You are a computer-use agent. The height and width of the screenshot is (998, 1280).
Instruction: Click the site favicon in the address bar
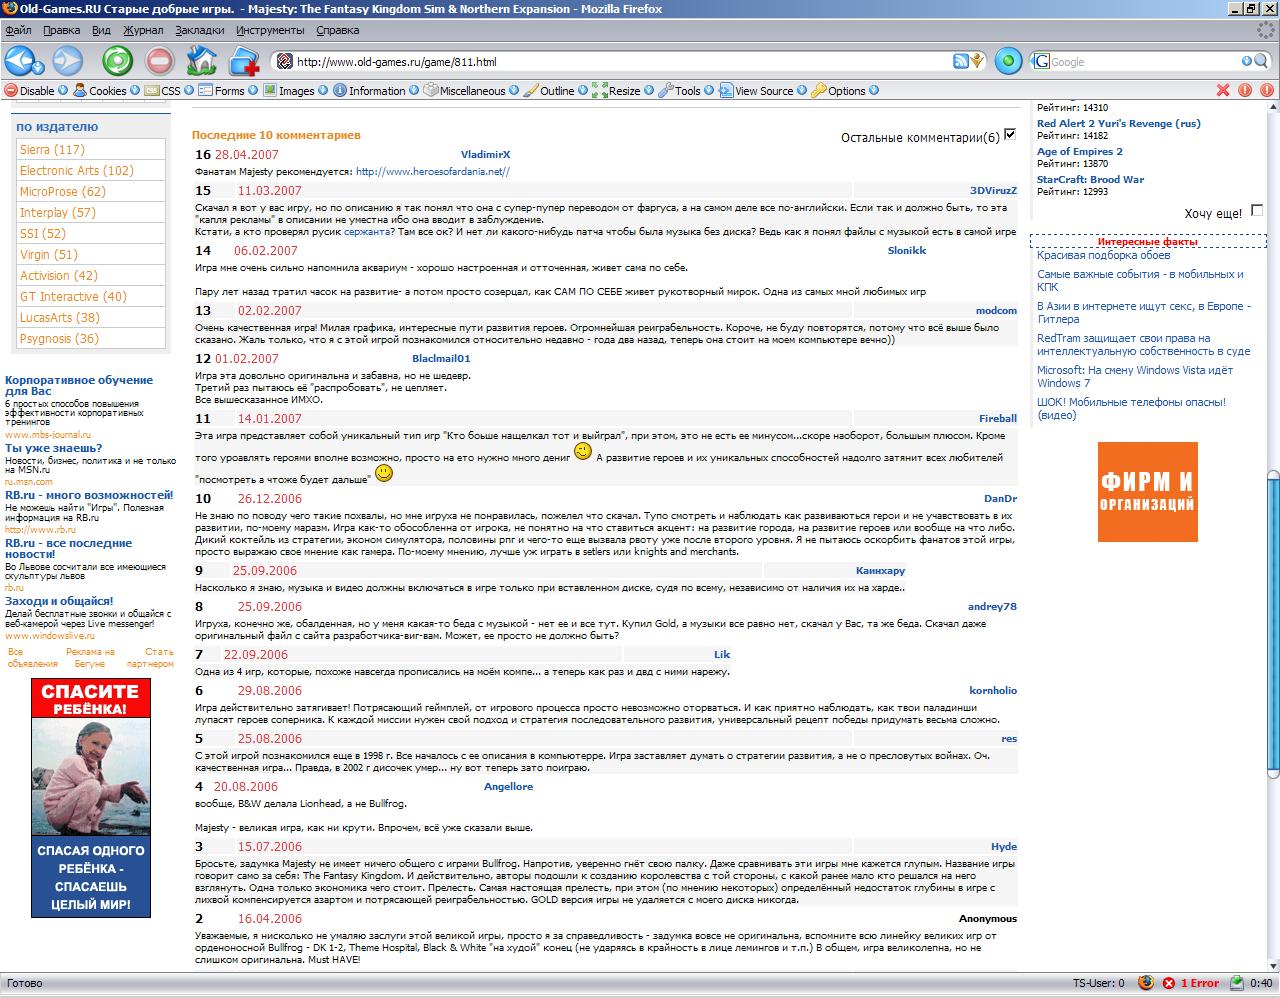pyautogui.click(x=284, y=62)
